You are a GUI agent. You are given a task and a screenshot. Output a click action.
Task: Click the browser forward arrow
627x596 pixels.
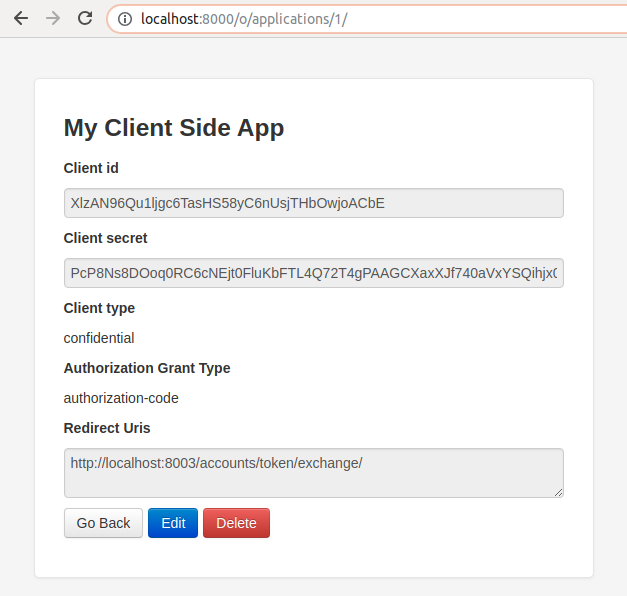click(52, 18)
